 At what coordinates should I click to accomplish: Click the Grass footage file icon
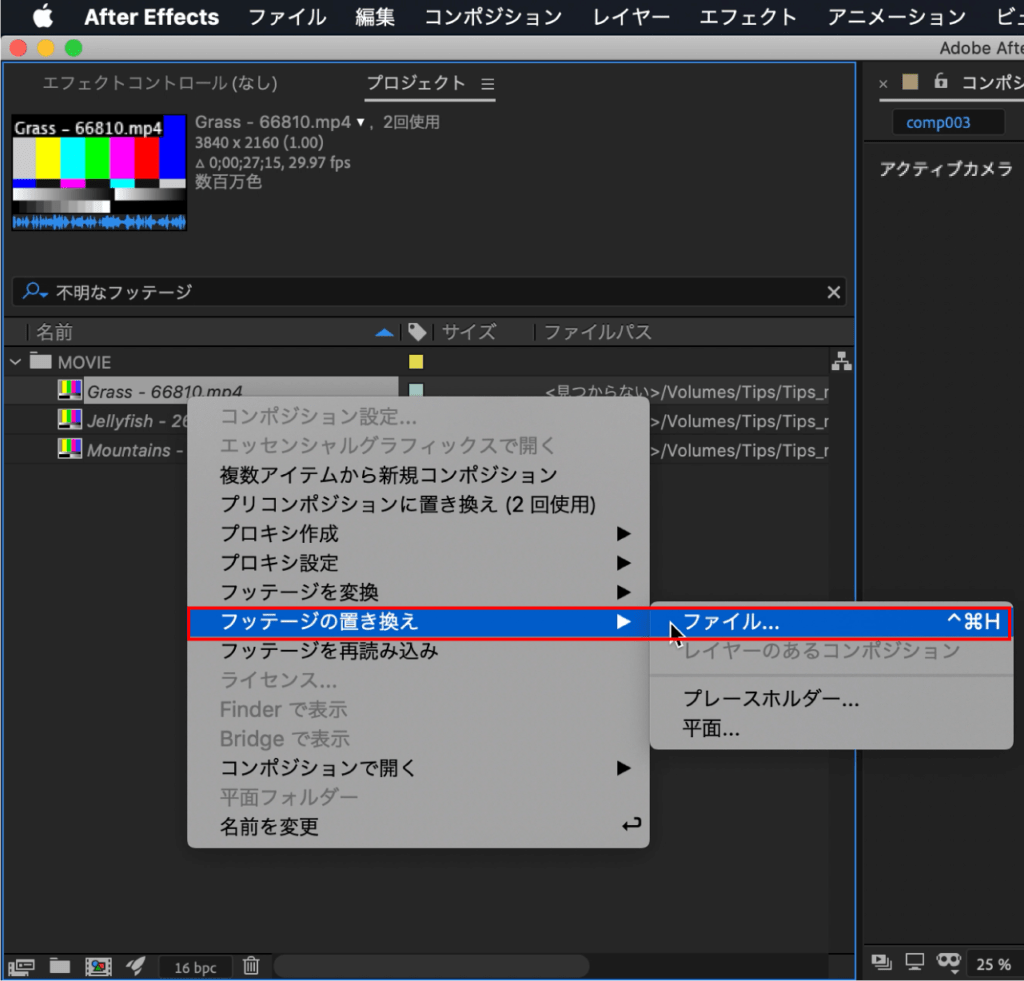pos(69,390)
